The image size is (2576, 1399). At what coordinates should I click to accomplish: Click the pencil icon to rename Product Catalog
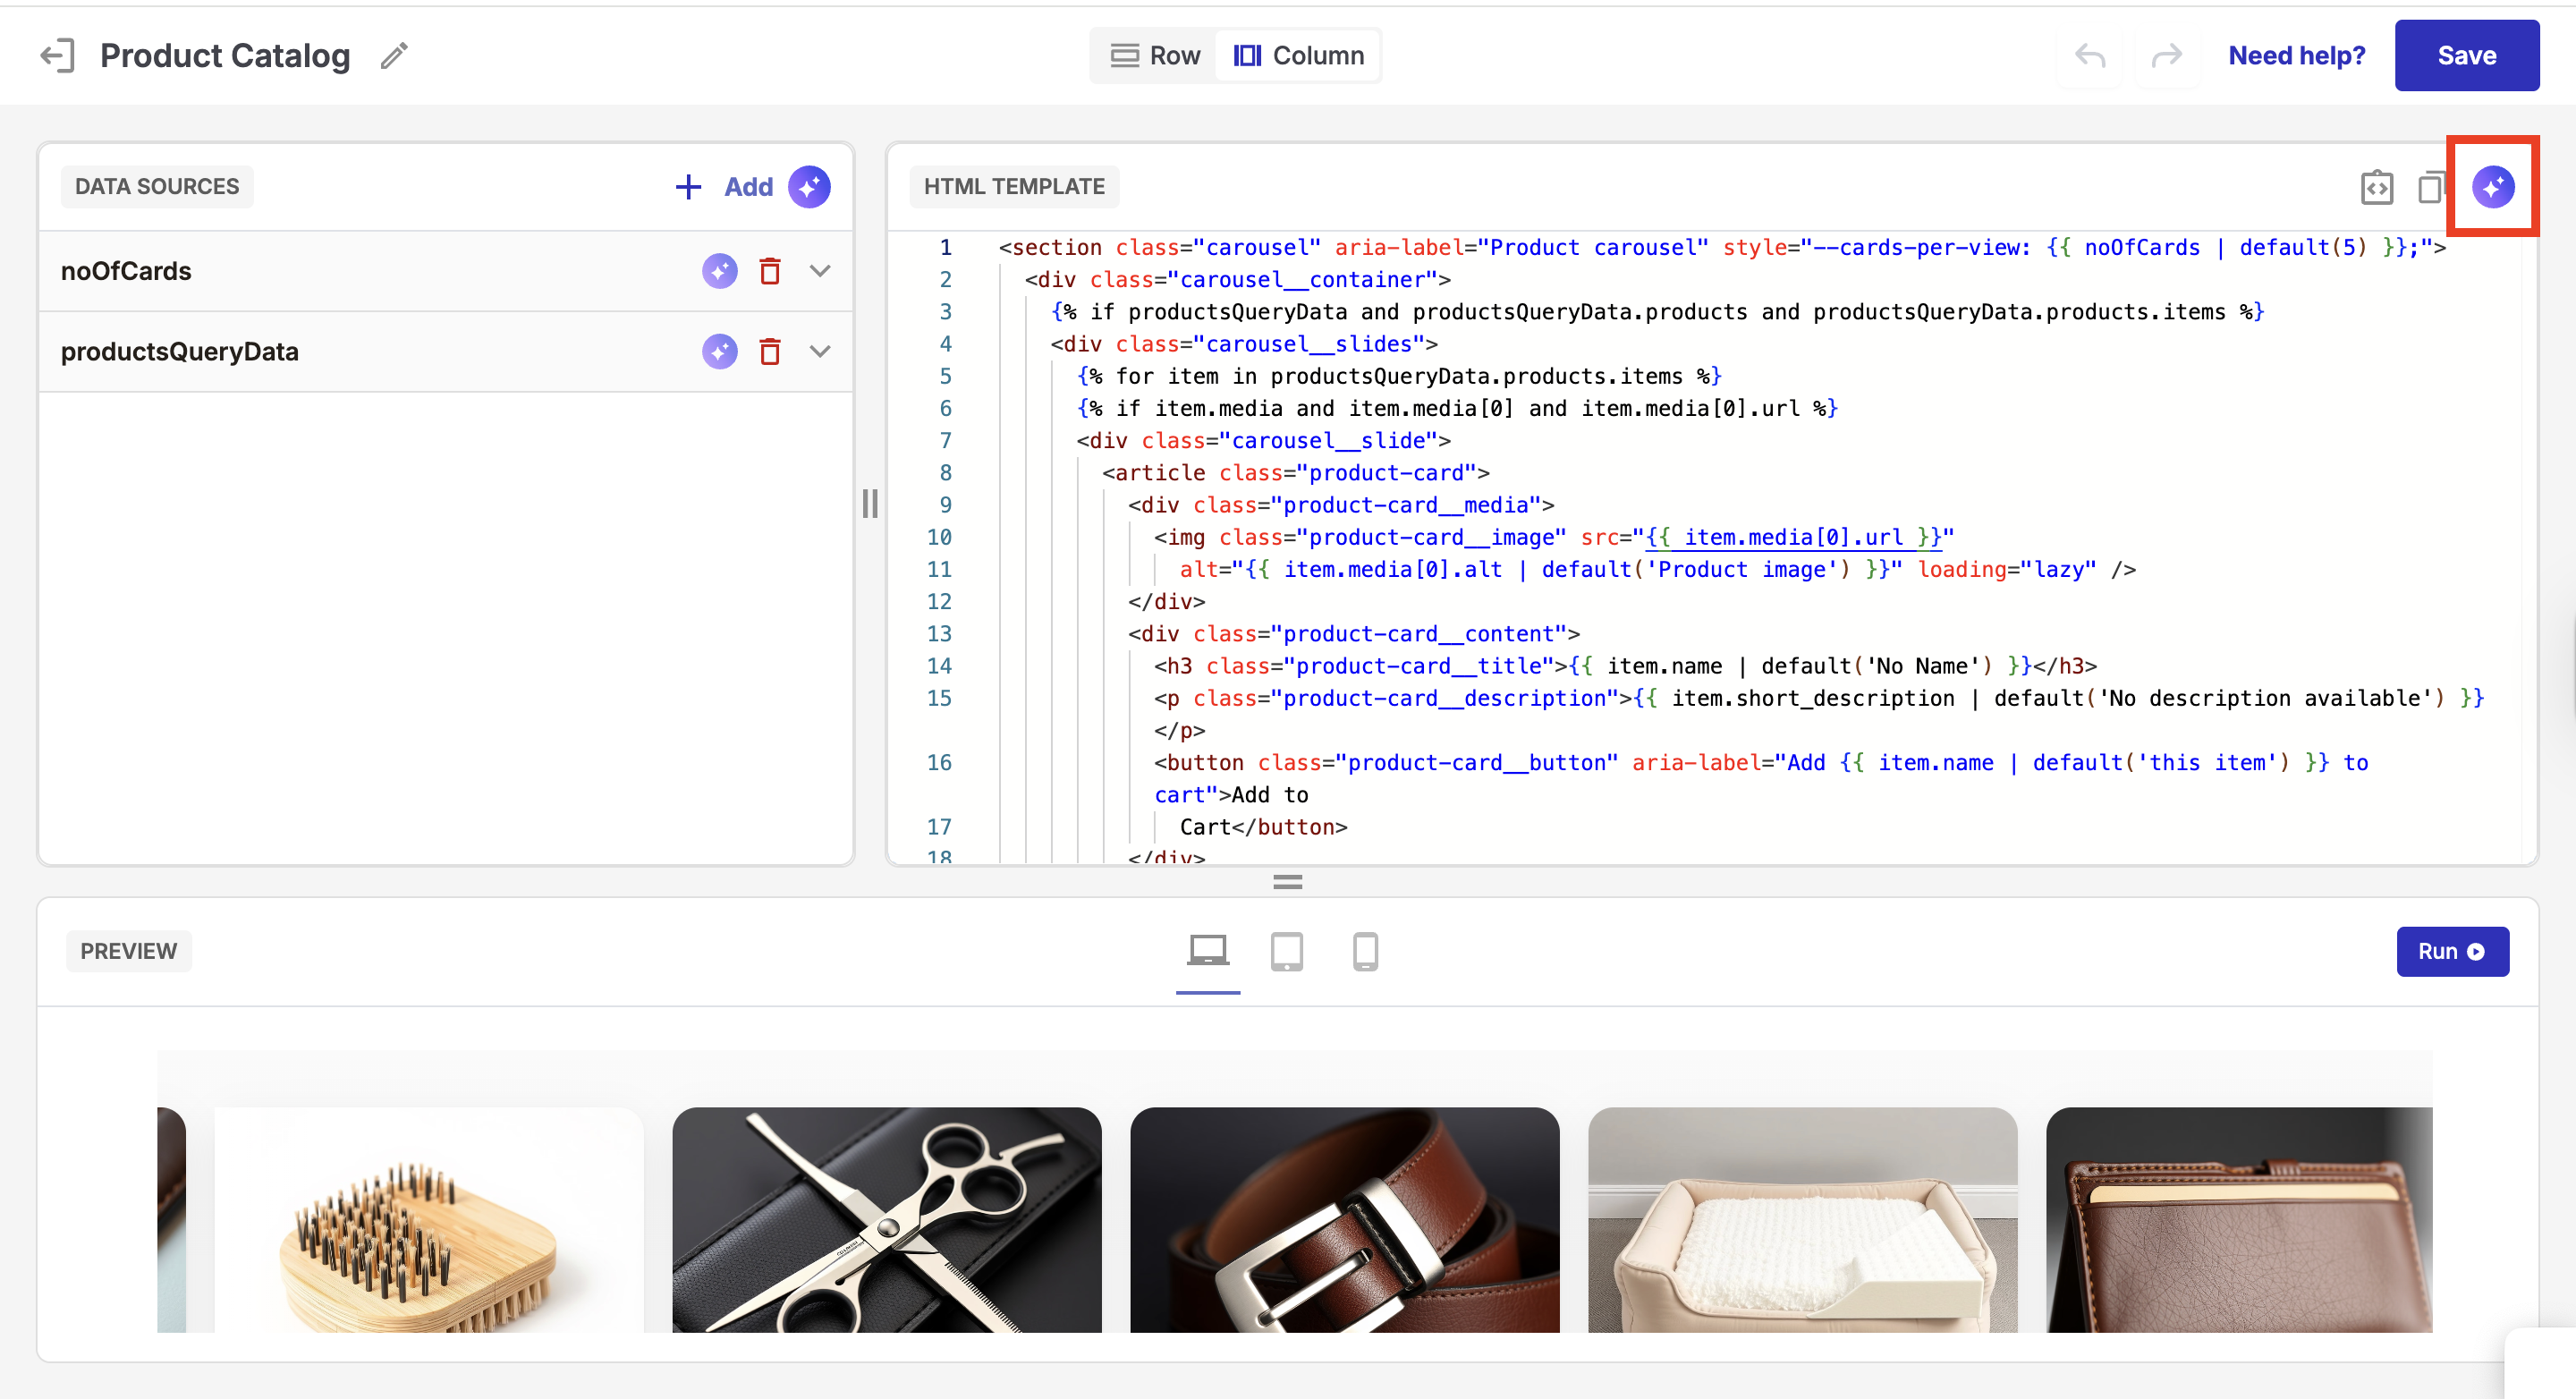(394, 56)
